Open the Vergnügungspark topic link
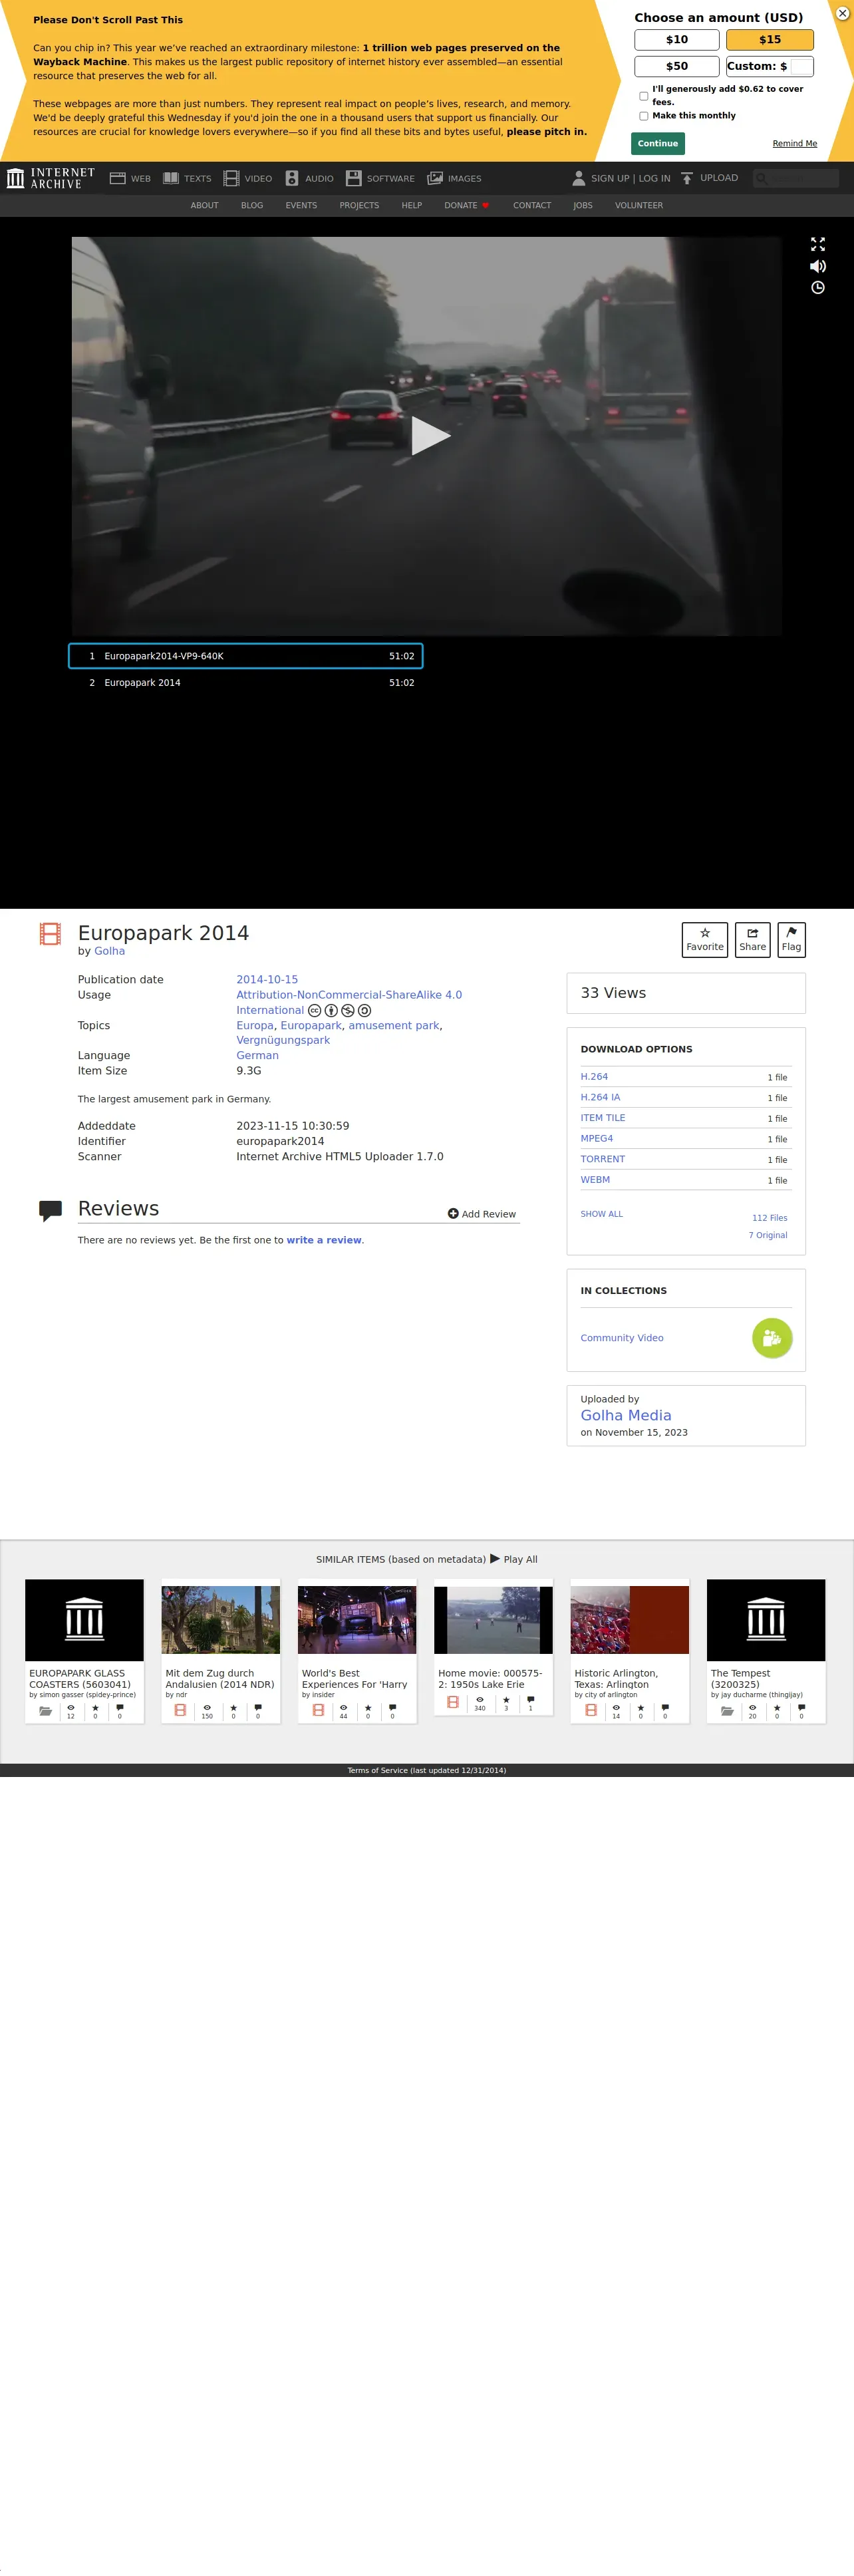854x2576 pixels. click(x=283, y=1041)
